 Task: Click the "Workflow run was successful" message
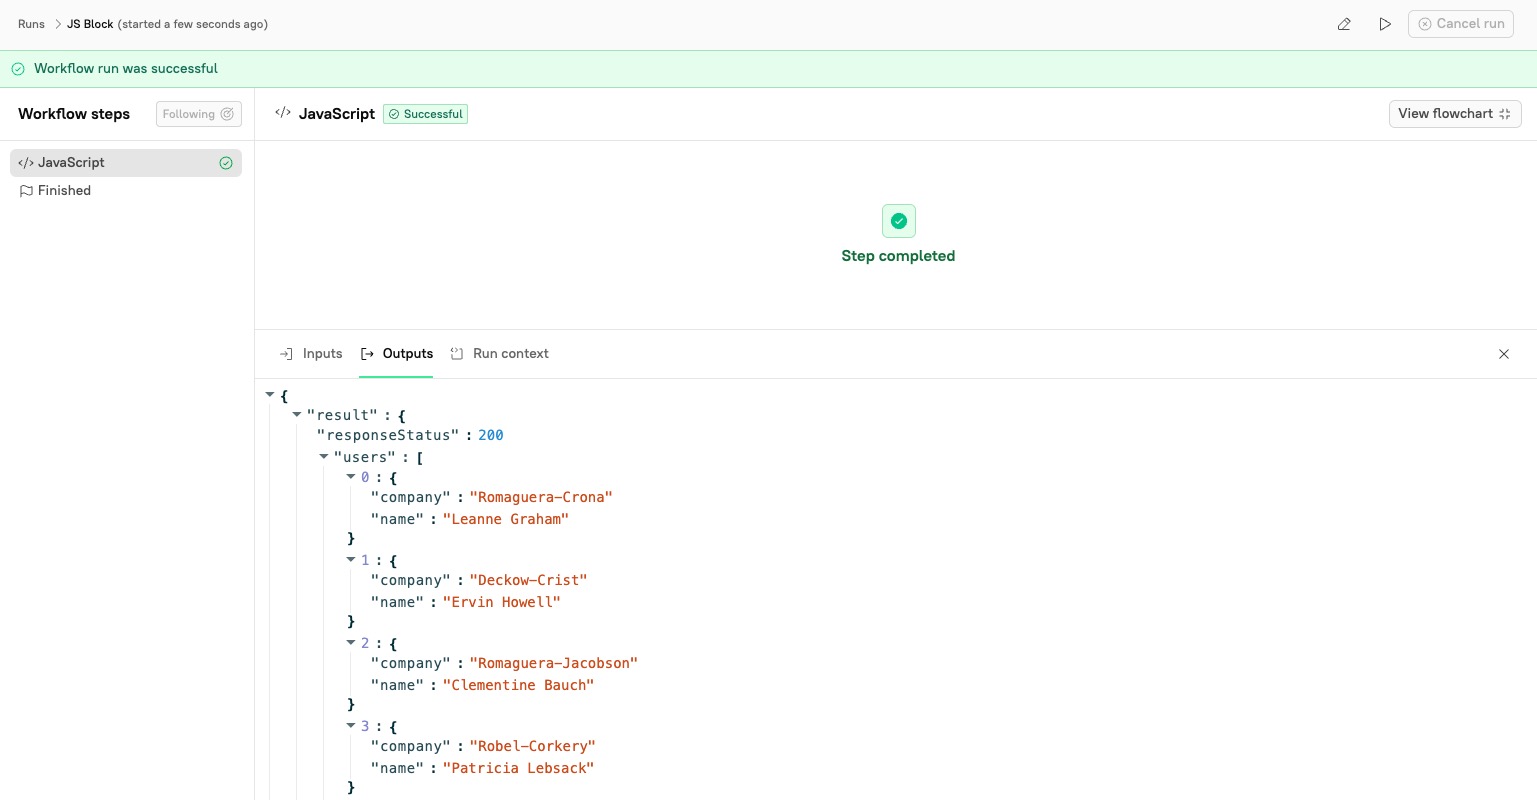point(126,69)
